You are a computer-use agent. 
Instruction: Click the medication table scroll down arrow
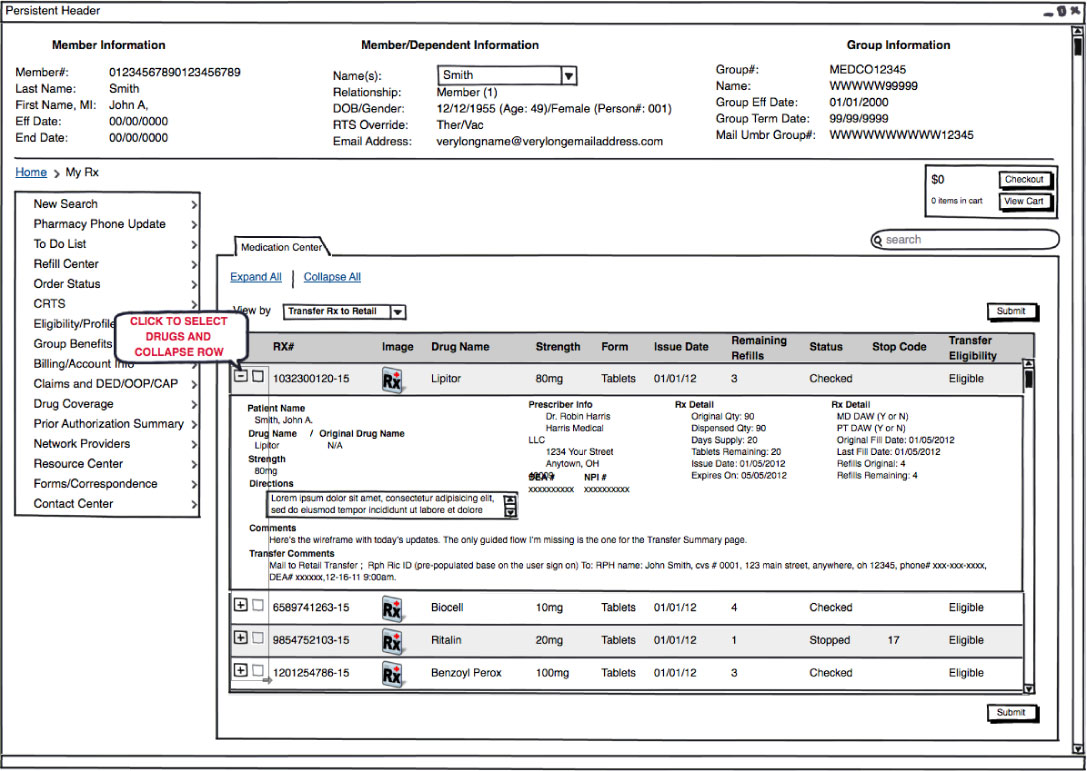tap(1029, 689)
